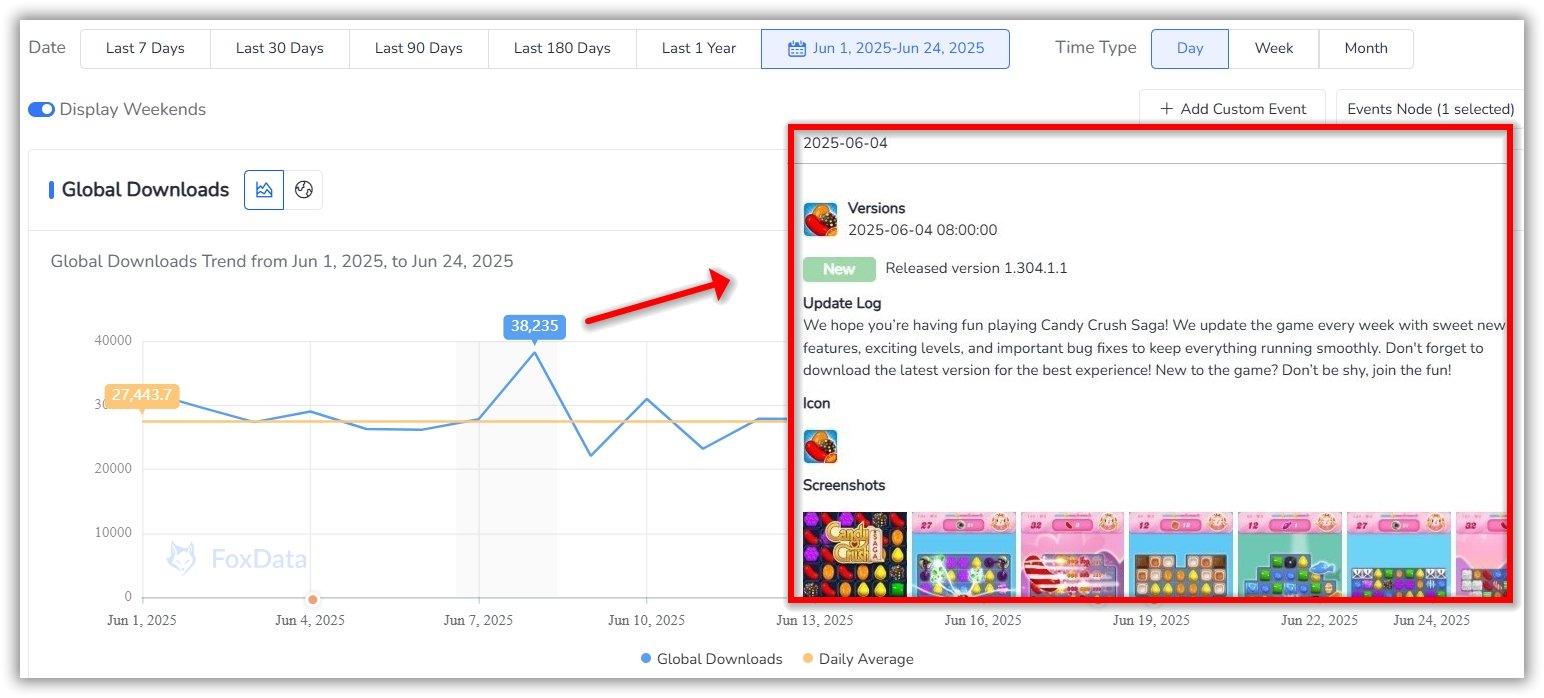Screen dimensions: 1544x698
Task: Choose the Last 7 Days range
Action: [145, 48]
